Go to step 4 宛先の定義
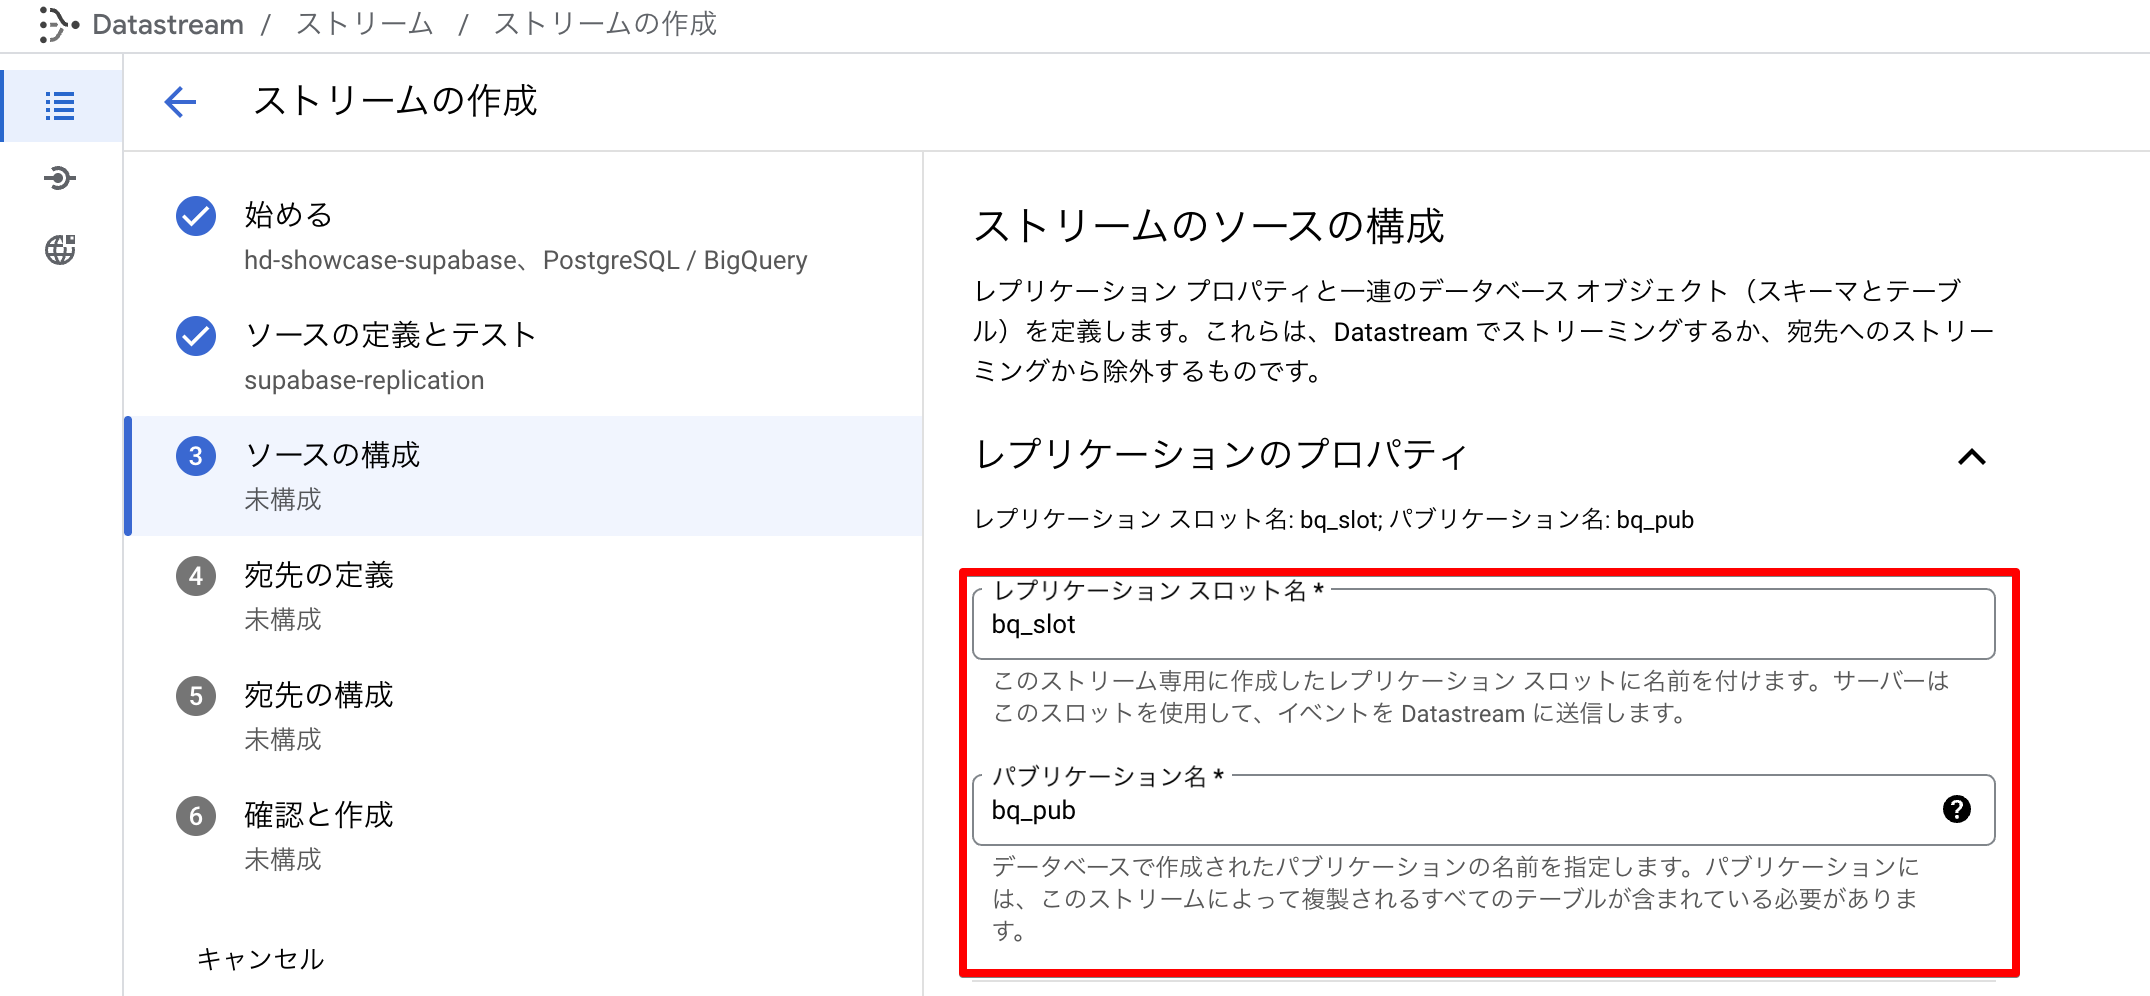 tap(319, 575)
